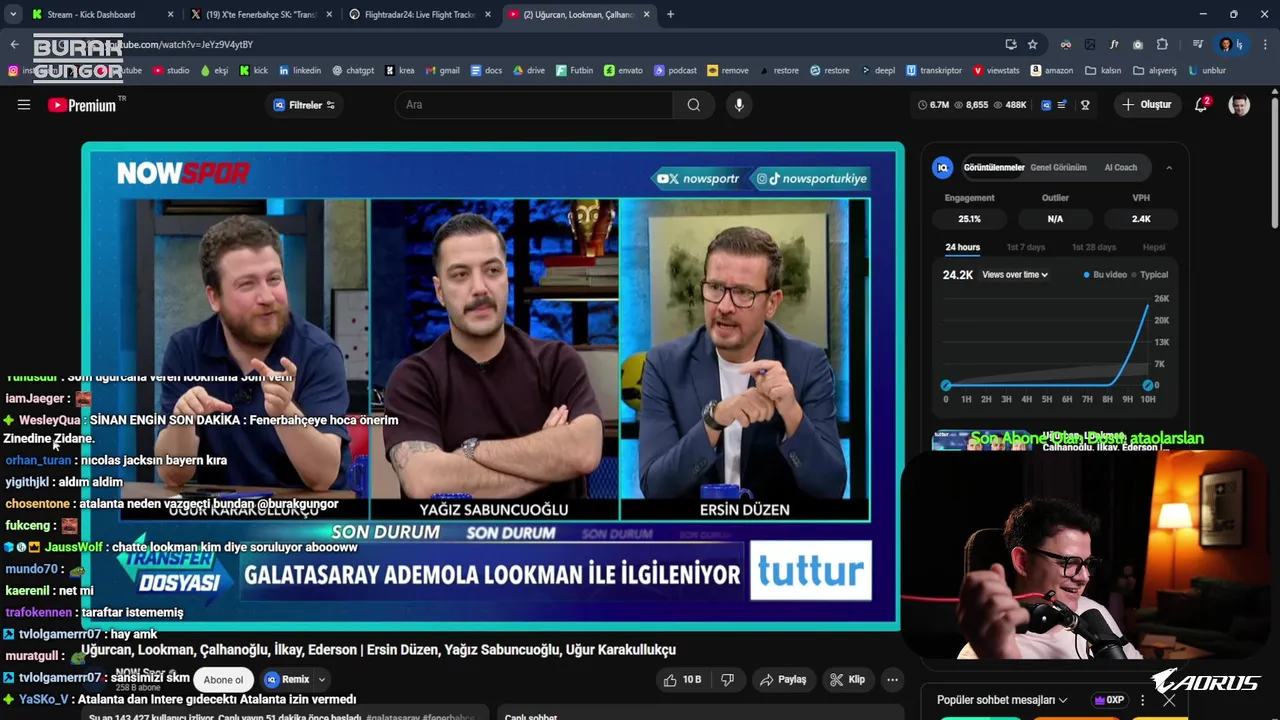This screenshot has width=1280, height=720.
Task: Open the chat panel's three-dot menu
Action: (x=1142, y=700)
